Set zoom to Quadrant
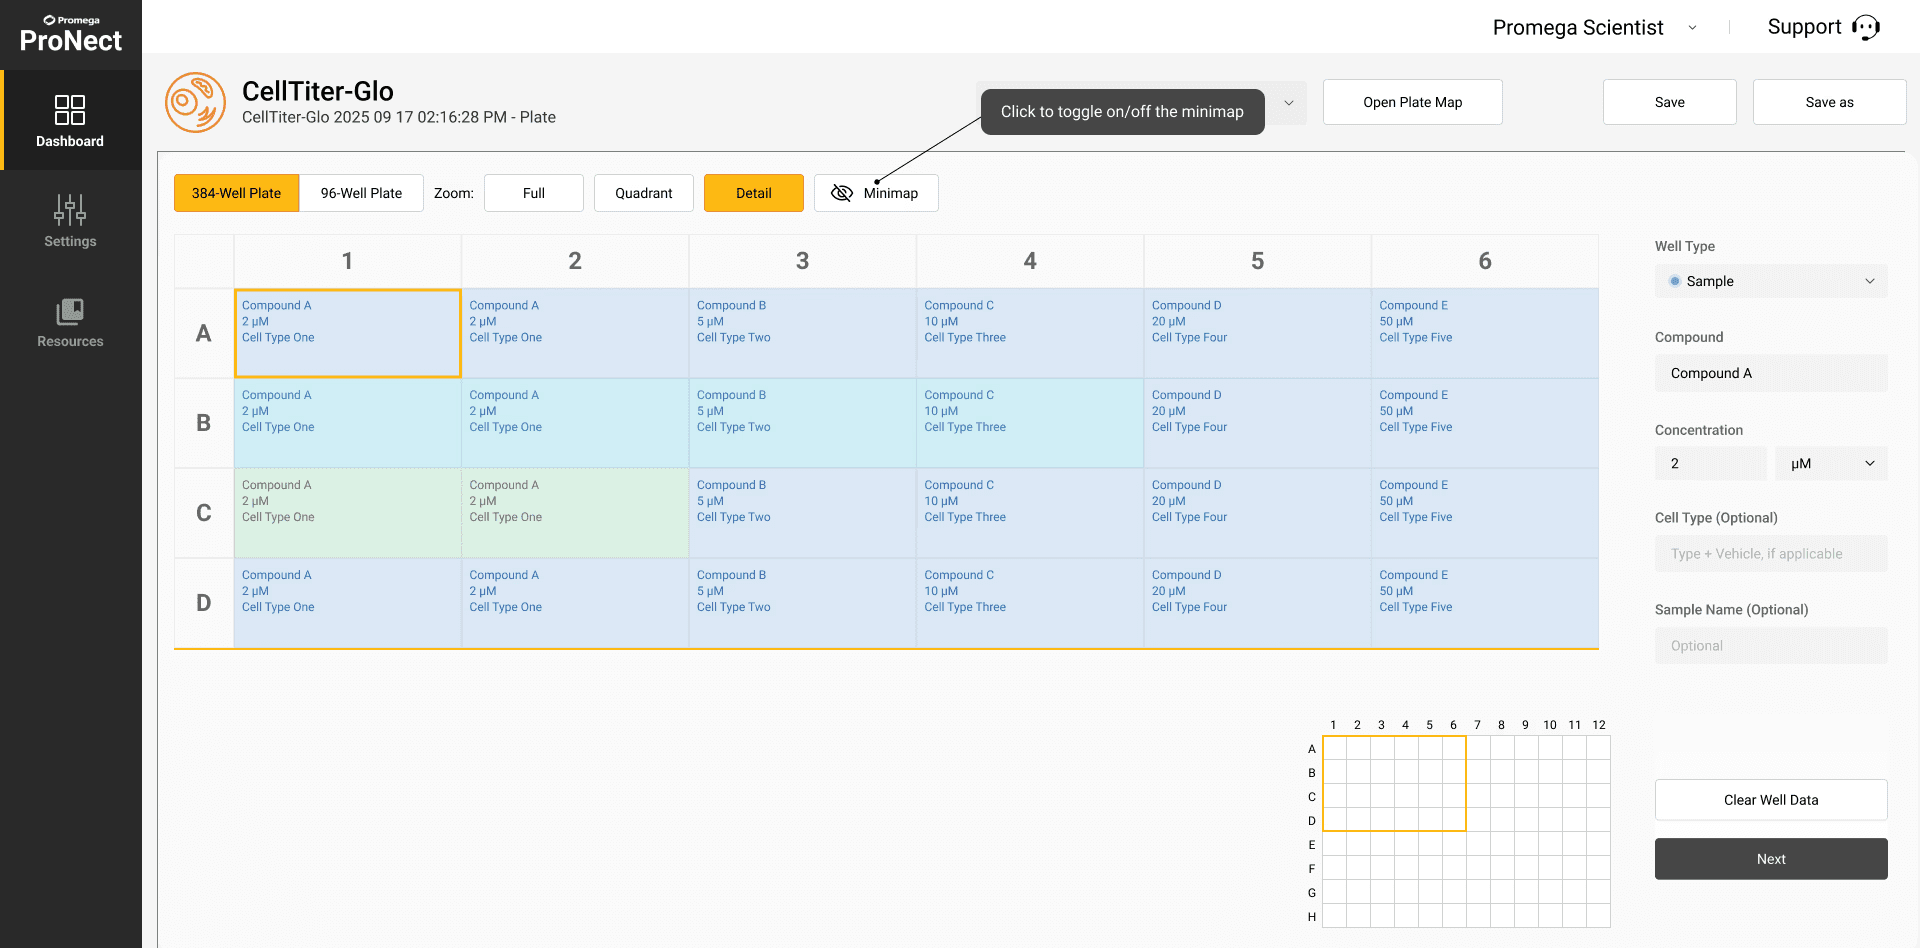 click(x=644, y=193)
